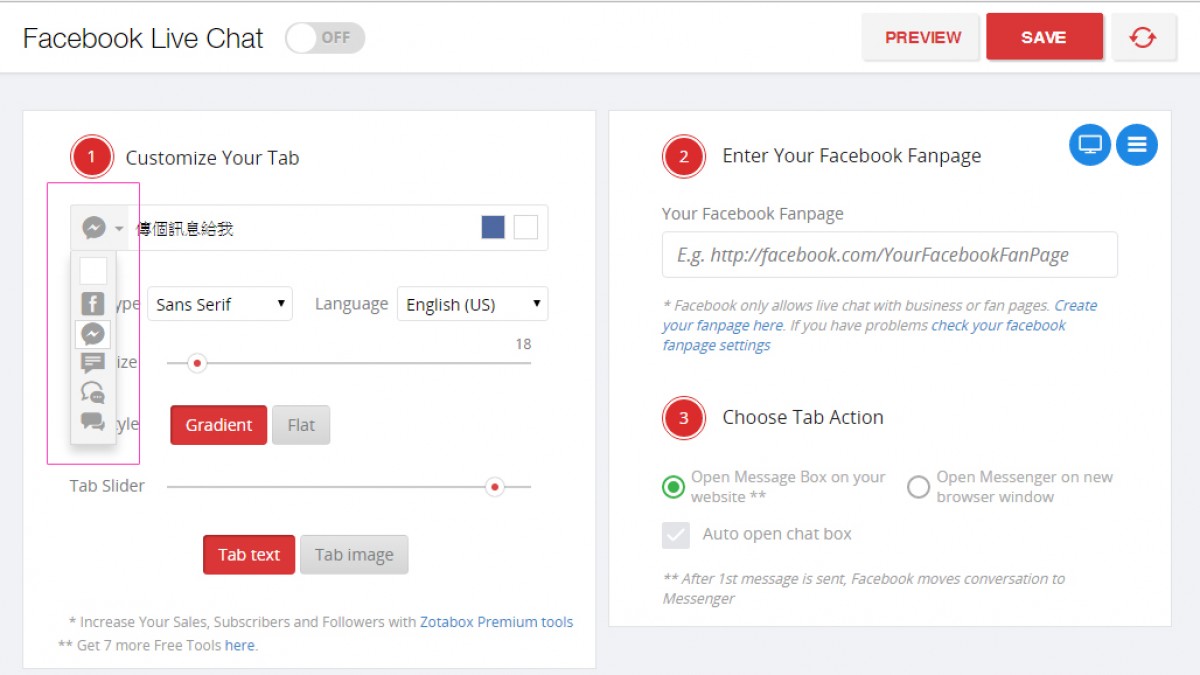The height and width of the screenshot is (675, 1200).
Task: Toggle the 'Auto open chat box' checkbox
Action: (x=676, y=534)
